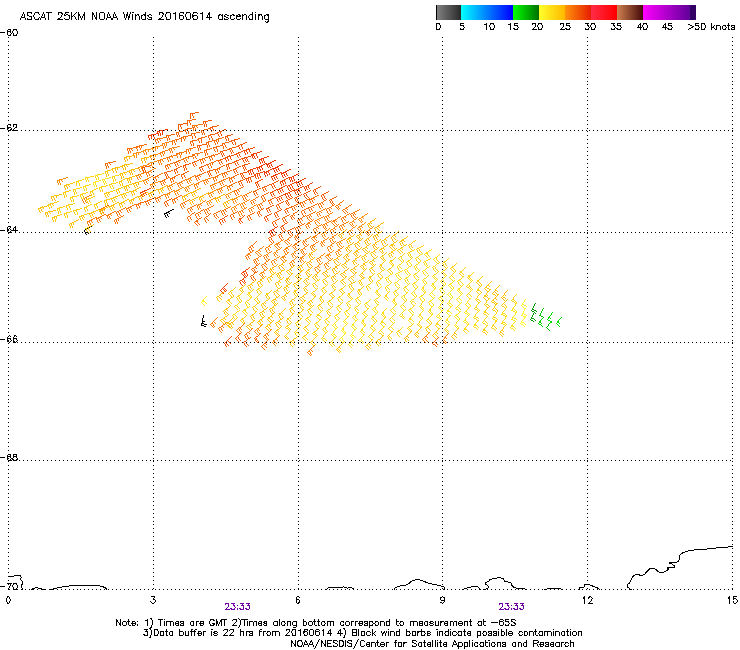
Task: Click the "-64" latitude axis label
Action: 10,230
